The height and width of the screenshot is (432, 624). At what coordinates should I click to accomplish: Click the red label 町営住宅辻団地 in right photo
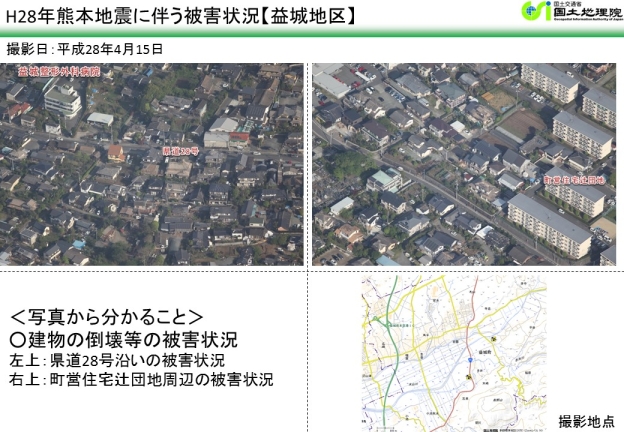pyautogui.click(x=574, y=181)
